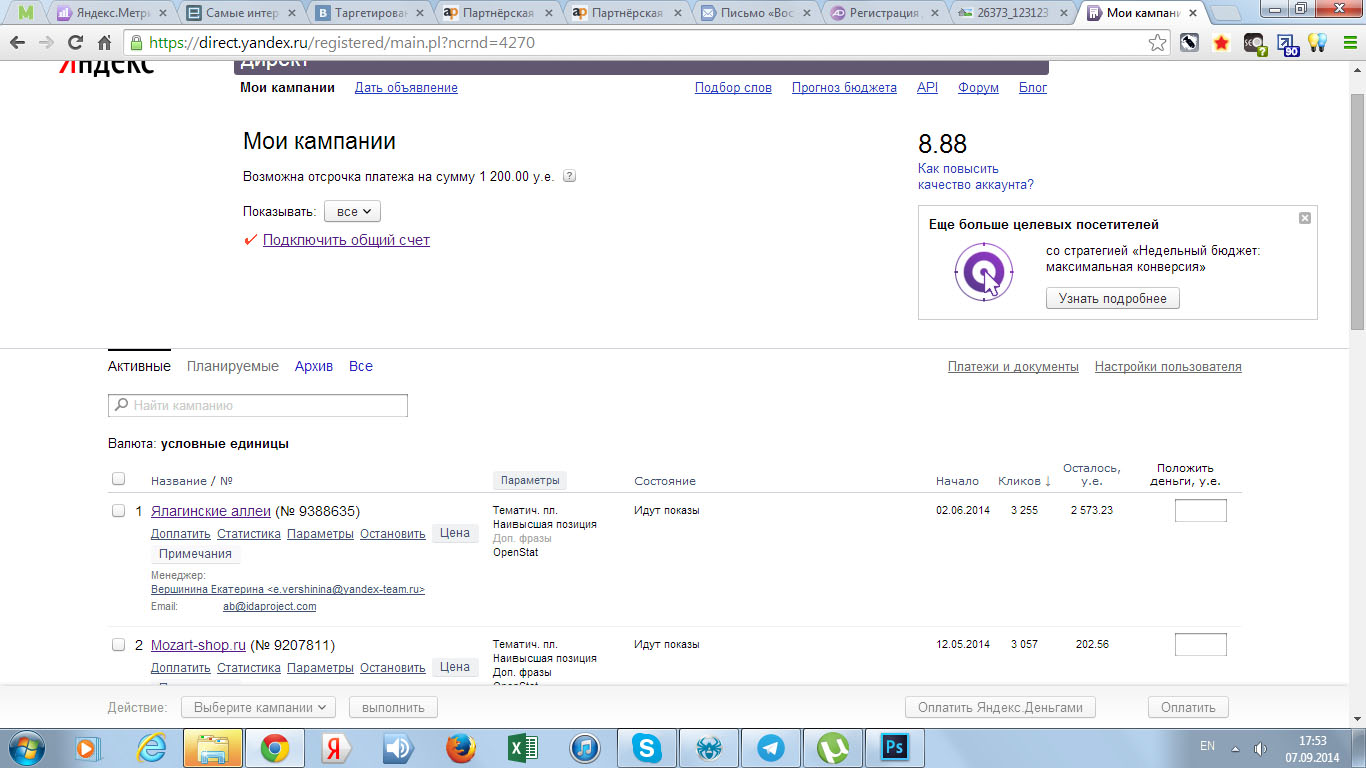Click the Узнать подробнее button
This screenshot has height=768, width=1366.
tap(1113, 298)
